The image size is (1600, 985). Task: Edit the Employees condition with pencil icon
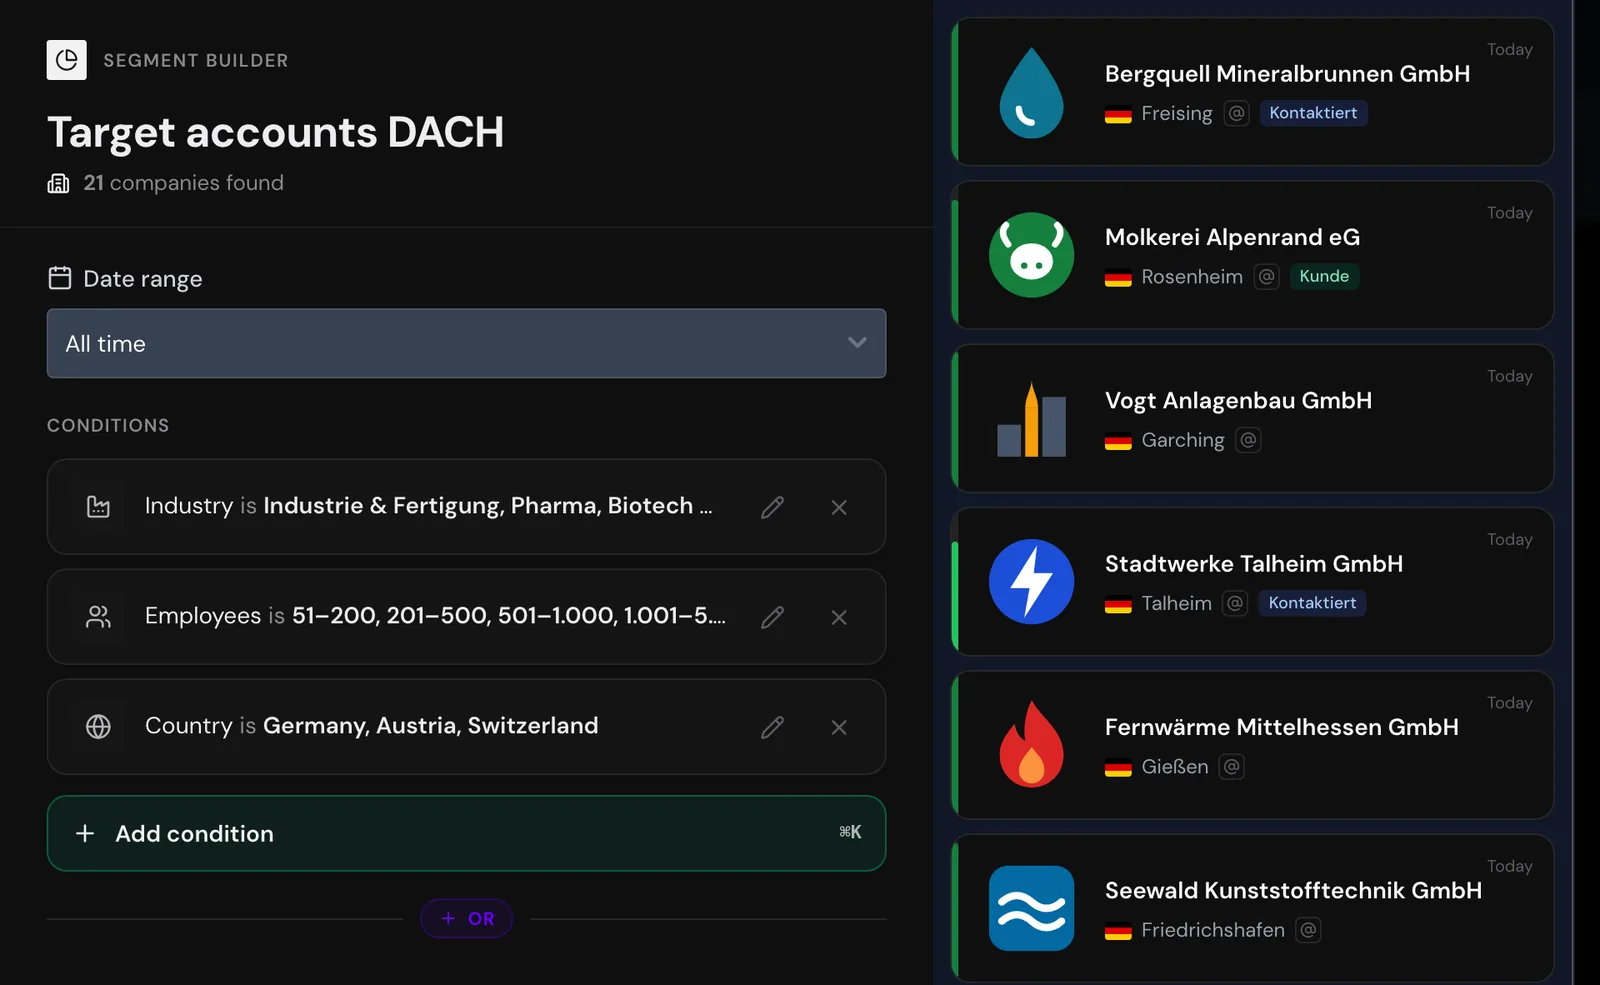pos(772,617)
